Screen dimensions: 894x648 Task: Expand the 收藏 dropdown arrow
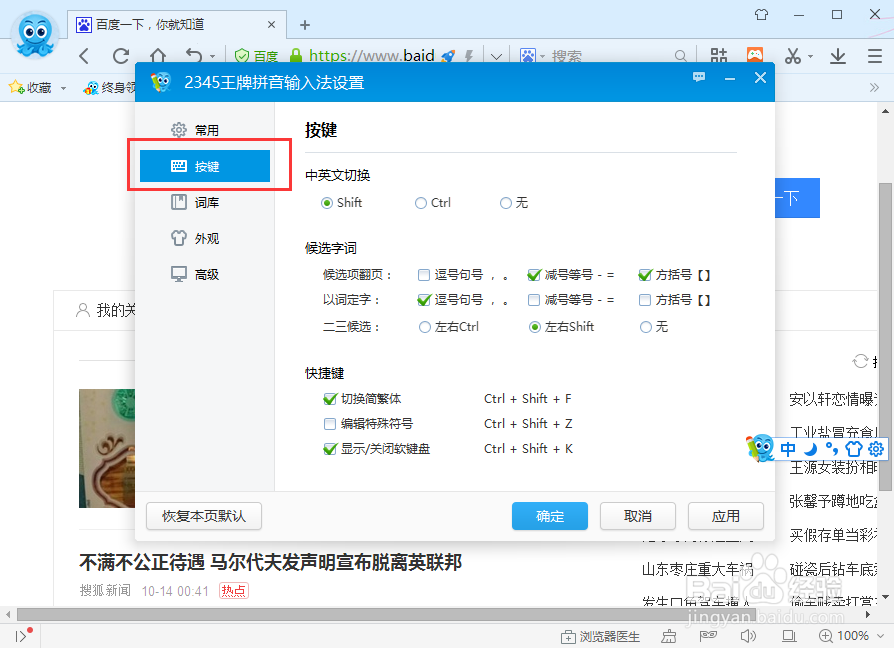point(63,88)
